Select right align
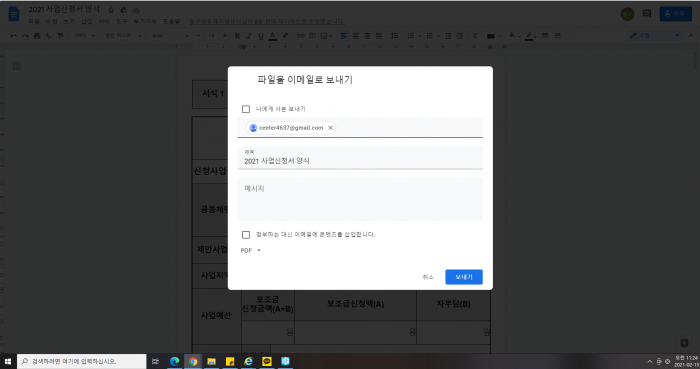The image size is (700, 369). click(x=367, y=36)
